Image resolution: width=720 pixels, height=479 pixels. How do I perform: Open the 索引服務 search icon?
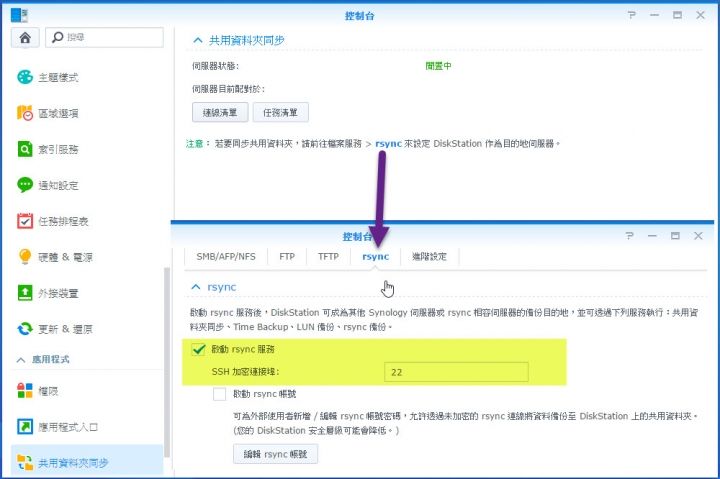25,149
